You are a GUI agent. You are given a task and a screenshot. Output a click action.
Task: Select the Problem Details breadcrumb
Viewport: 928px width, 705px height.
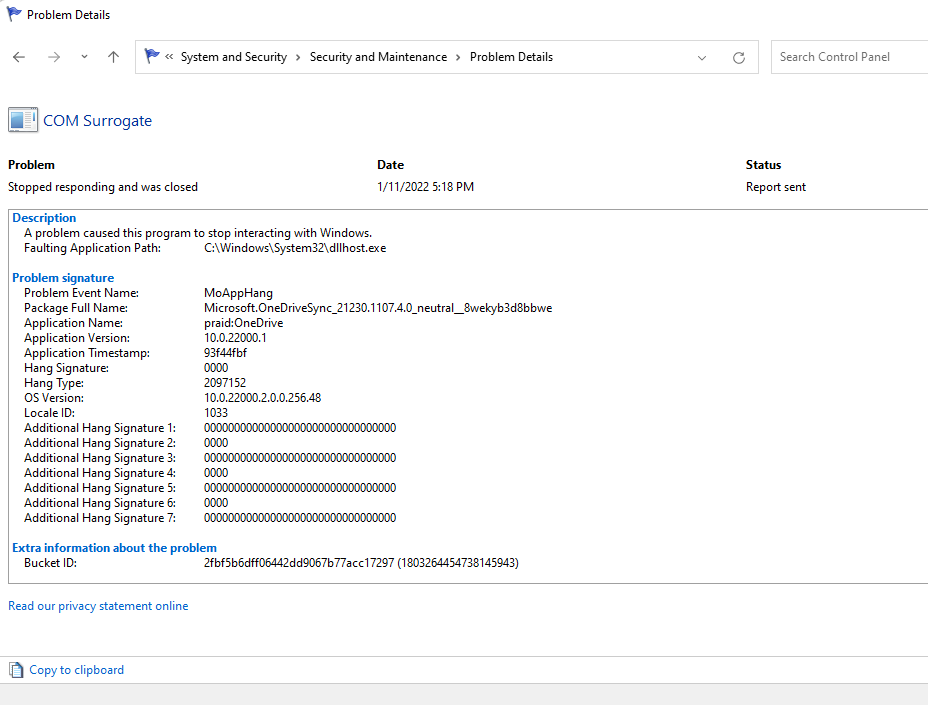pos(511,57)
